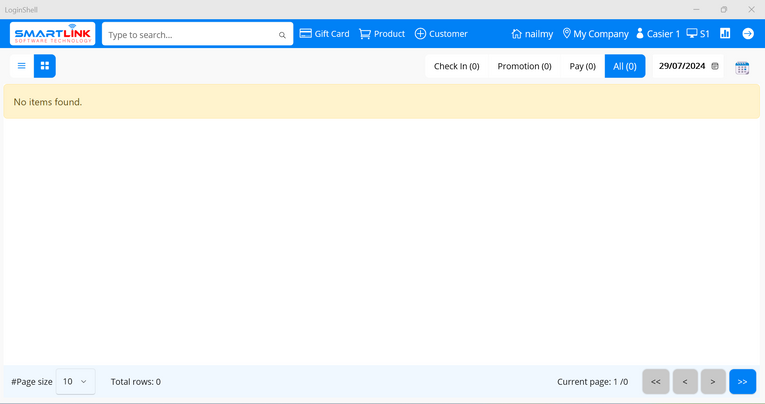Go to the last page
The width and height of the screenshot is (765, 404).
click(x=742, y=382)
